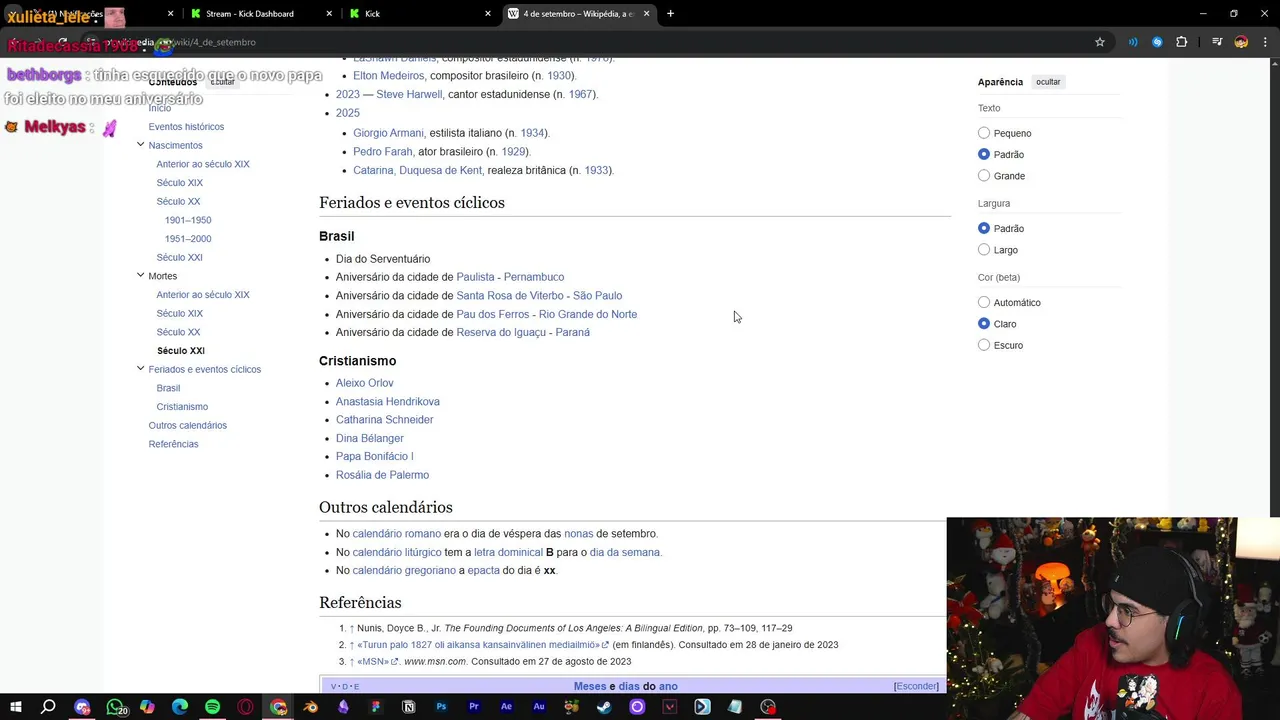Open Microsoft Edge from the taskbar
Image resolution: width=1280 pixels, height=720 pixels.
[180, 707]
